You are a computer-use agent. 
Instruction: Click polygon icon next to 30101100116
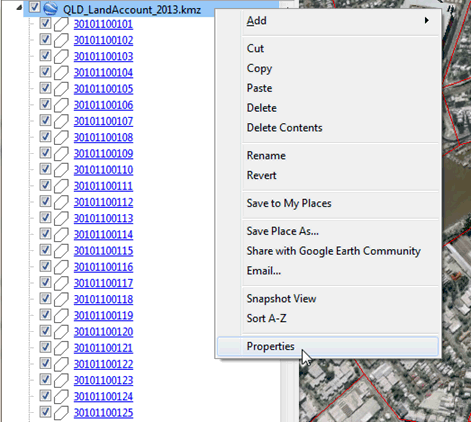[61, 267]
